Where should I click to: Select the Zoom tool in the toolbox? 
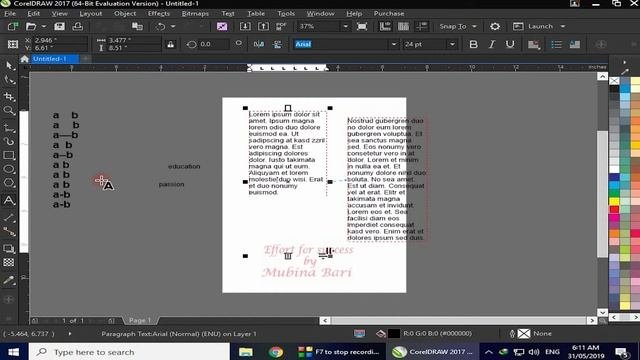pyautogui.click(x=9, y=111)
